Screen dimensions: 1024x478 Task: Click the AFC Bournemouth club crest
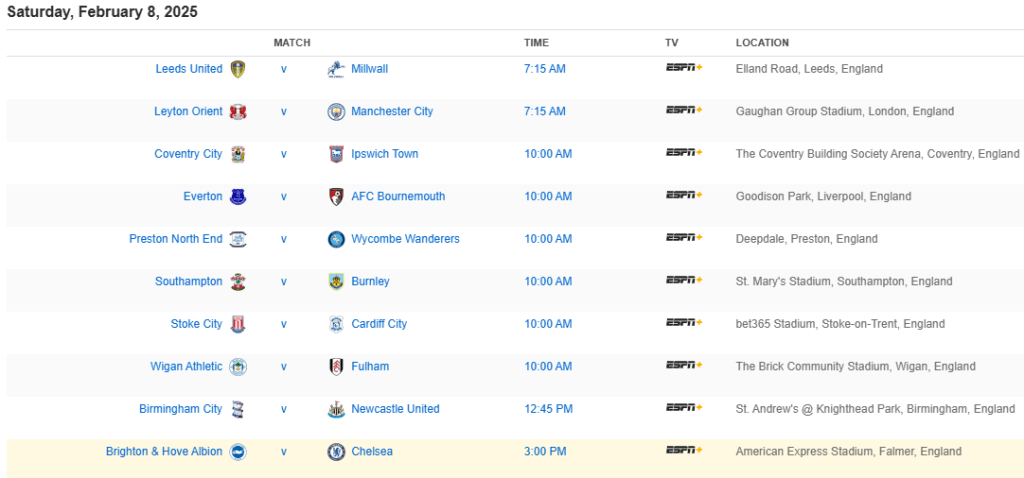[x=336, y=197]
